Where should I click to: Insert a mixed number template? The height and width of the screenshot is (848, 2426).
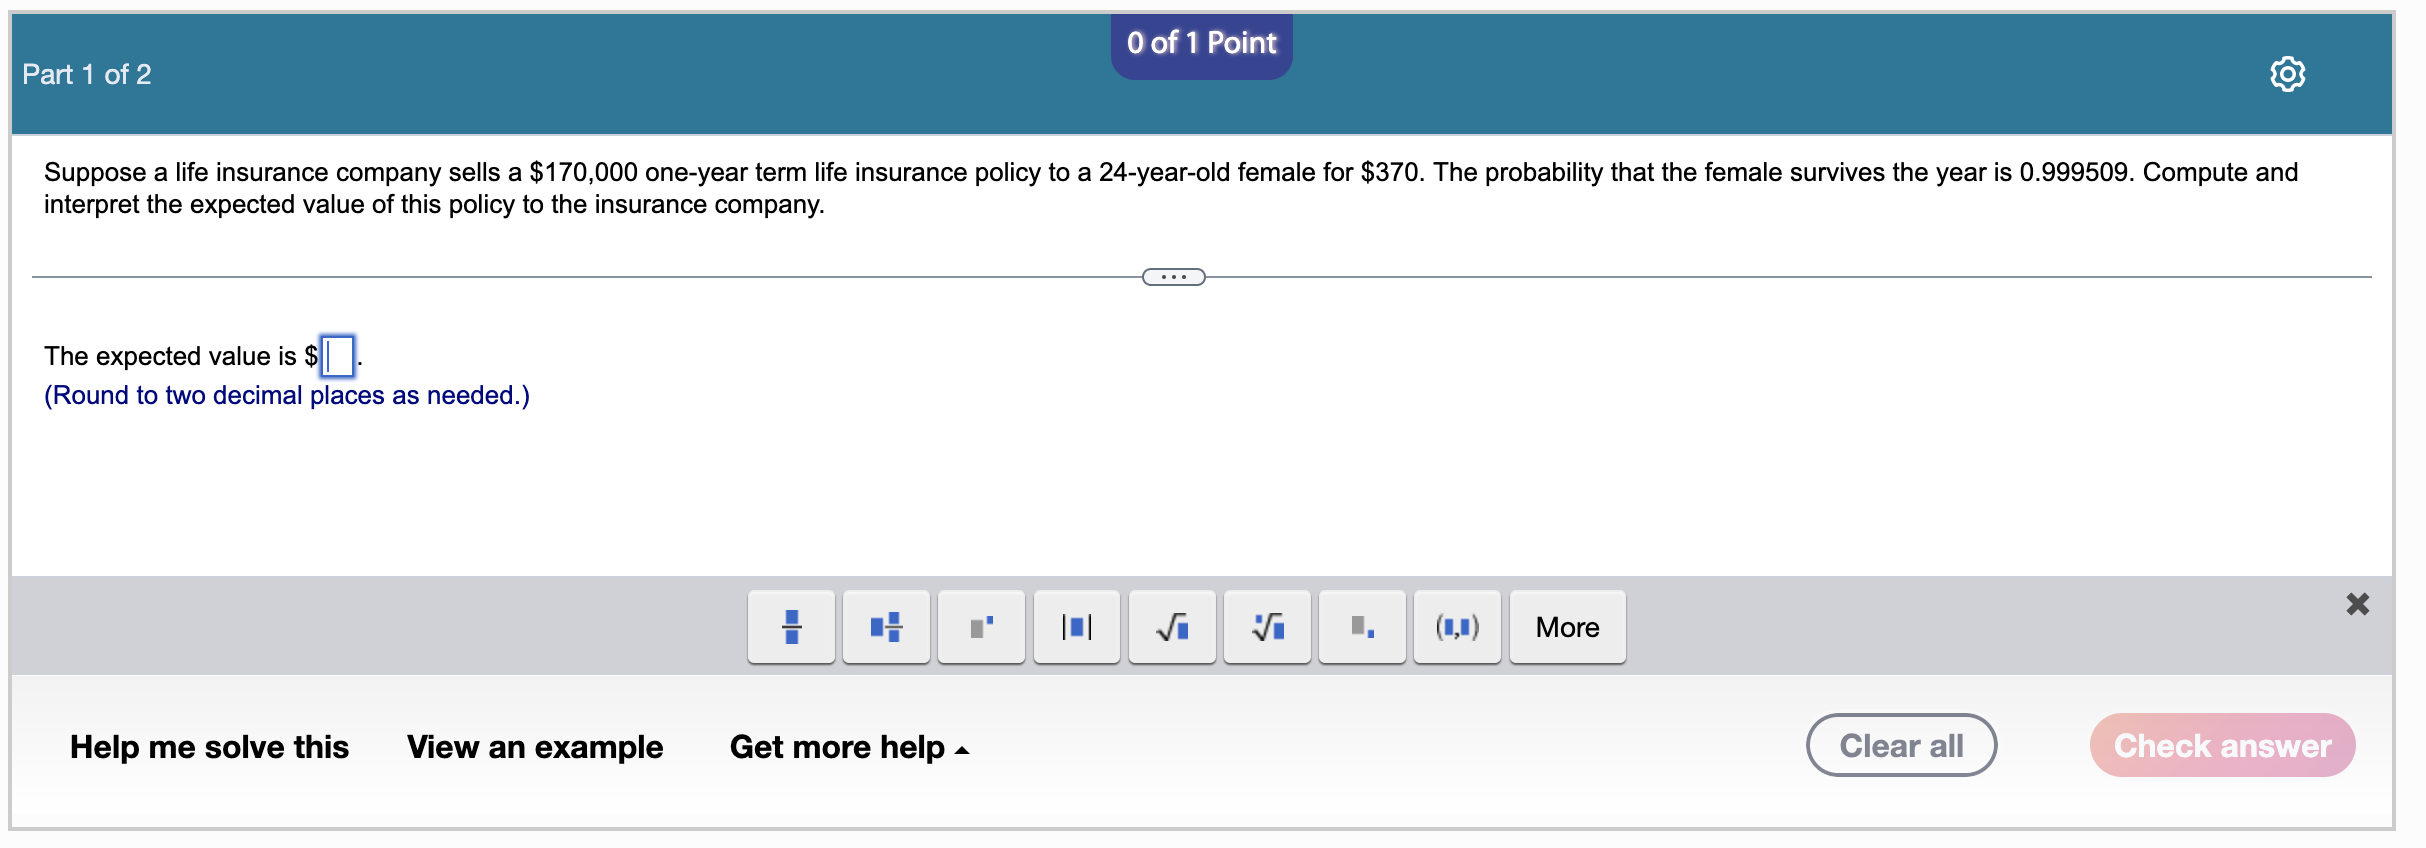coord(885,627)
